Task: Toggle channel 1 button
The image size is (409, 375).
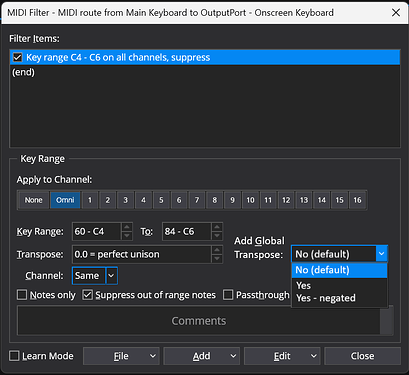Action: [90, 200]
